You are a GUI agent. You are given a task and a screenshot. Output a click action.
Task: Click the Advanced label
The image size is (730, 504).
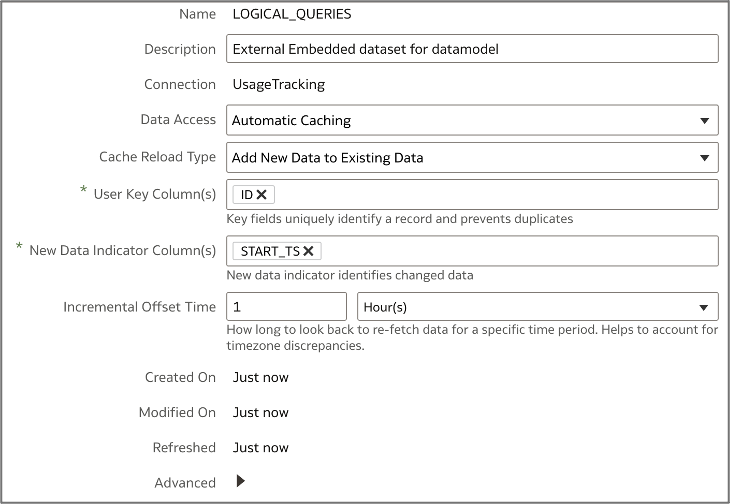pos(185,483)
